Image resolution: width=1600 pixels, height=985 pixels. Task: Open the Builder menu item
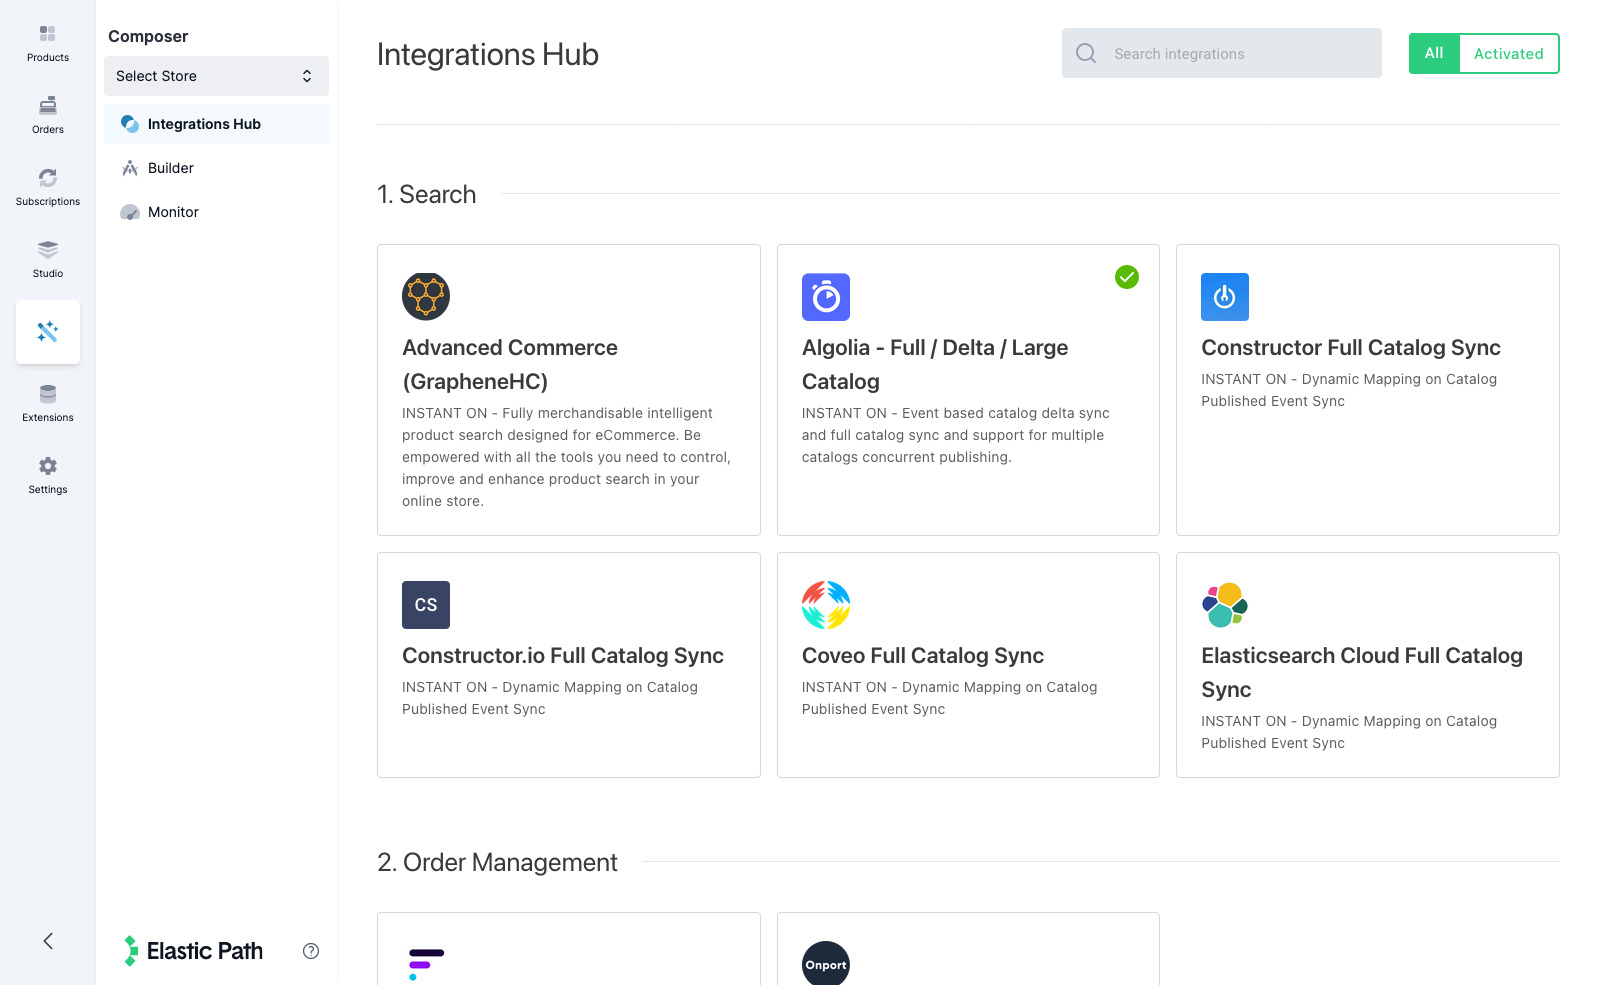coord(171,168)
